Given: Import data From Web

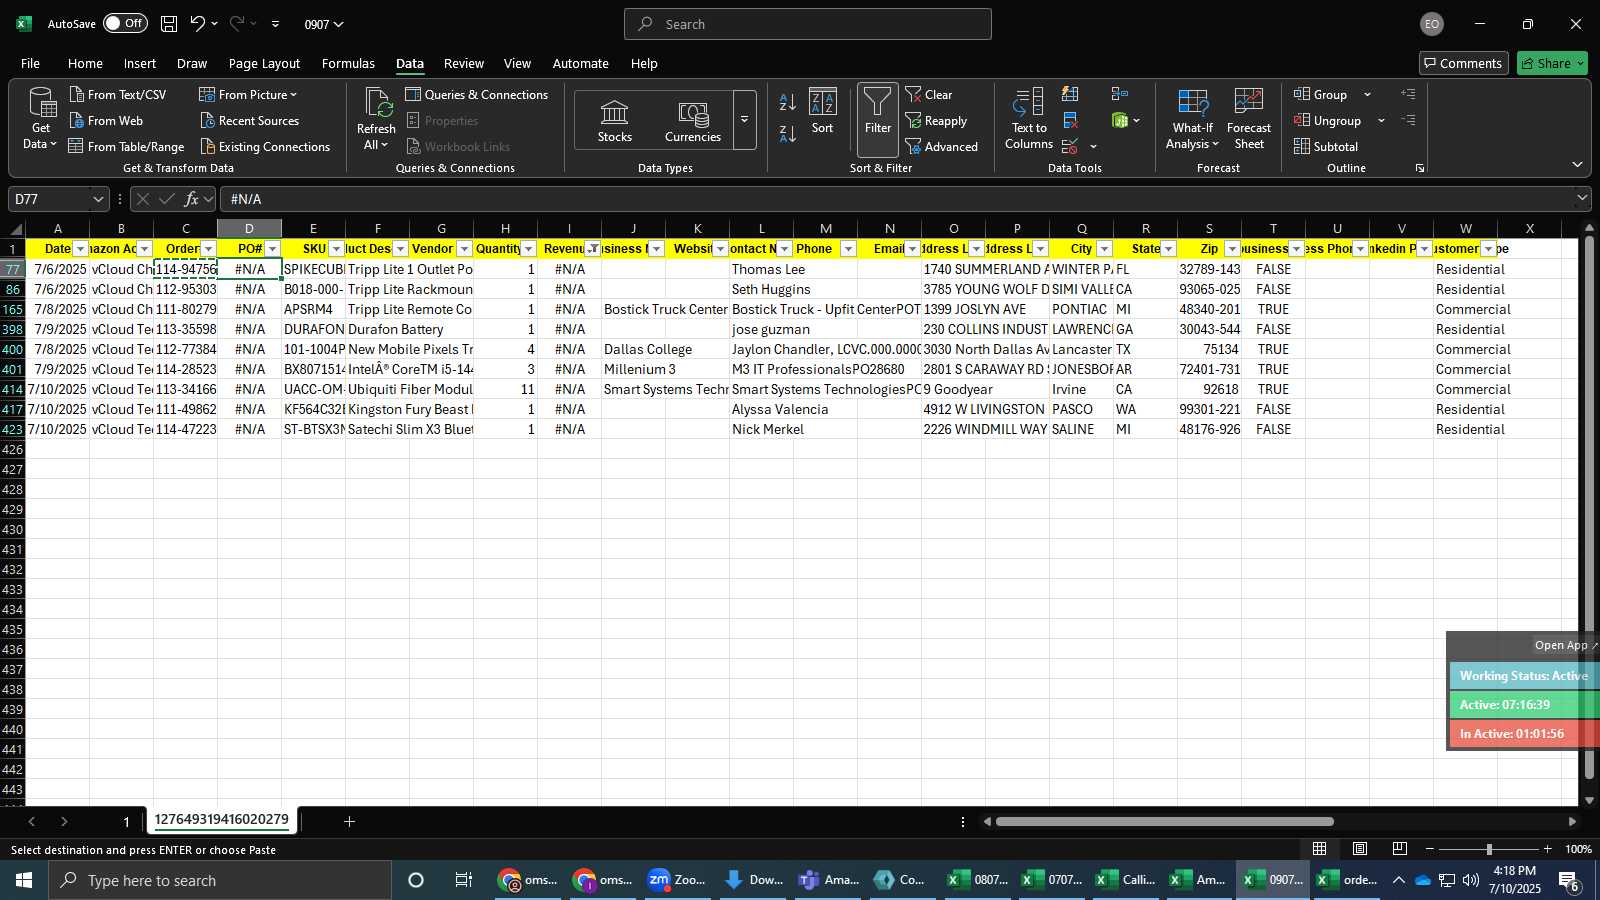Looking at the screenshot, I should [106, 120].
